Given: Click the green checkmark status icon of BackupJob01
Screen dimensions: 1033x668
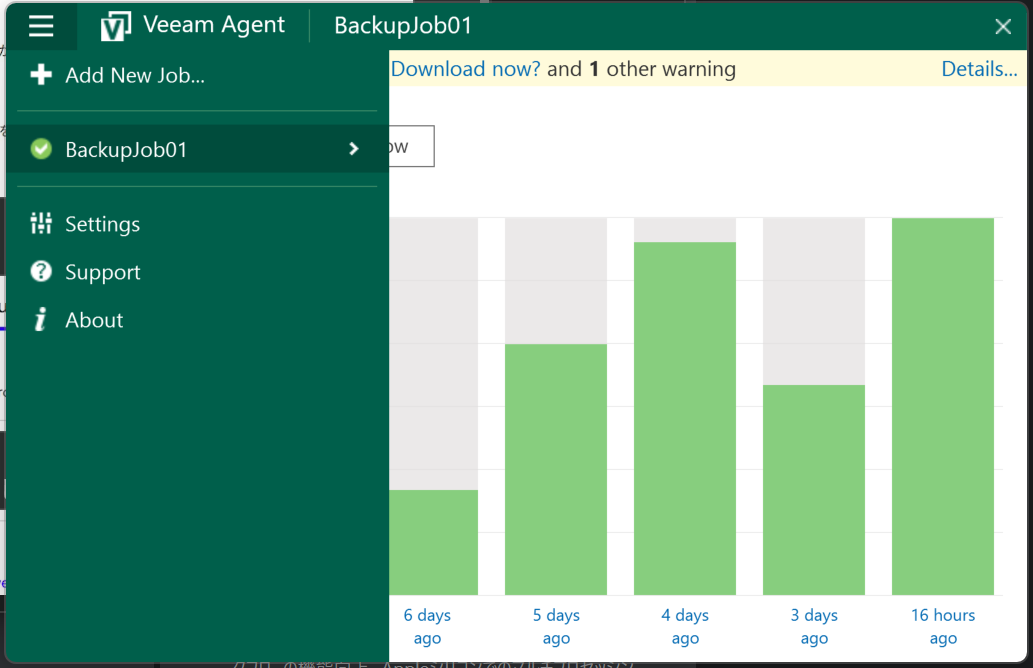Looking at the screenshot, I should pos(41,149).
